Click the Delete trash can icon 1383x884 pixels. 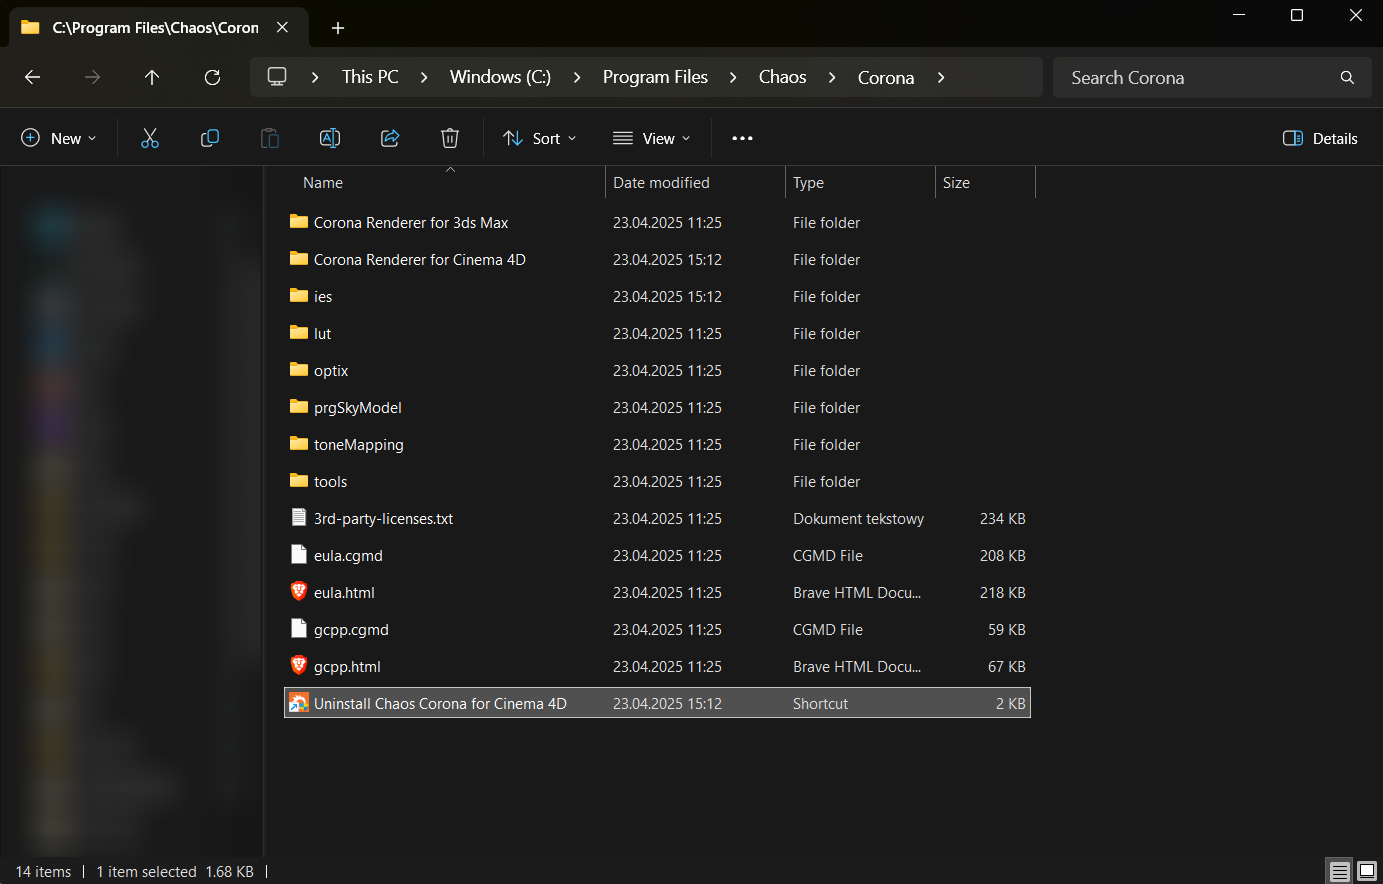pyautogui.click(x=450, y=138)
